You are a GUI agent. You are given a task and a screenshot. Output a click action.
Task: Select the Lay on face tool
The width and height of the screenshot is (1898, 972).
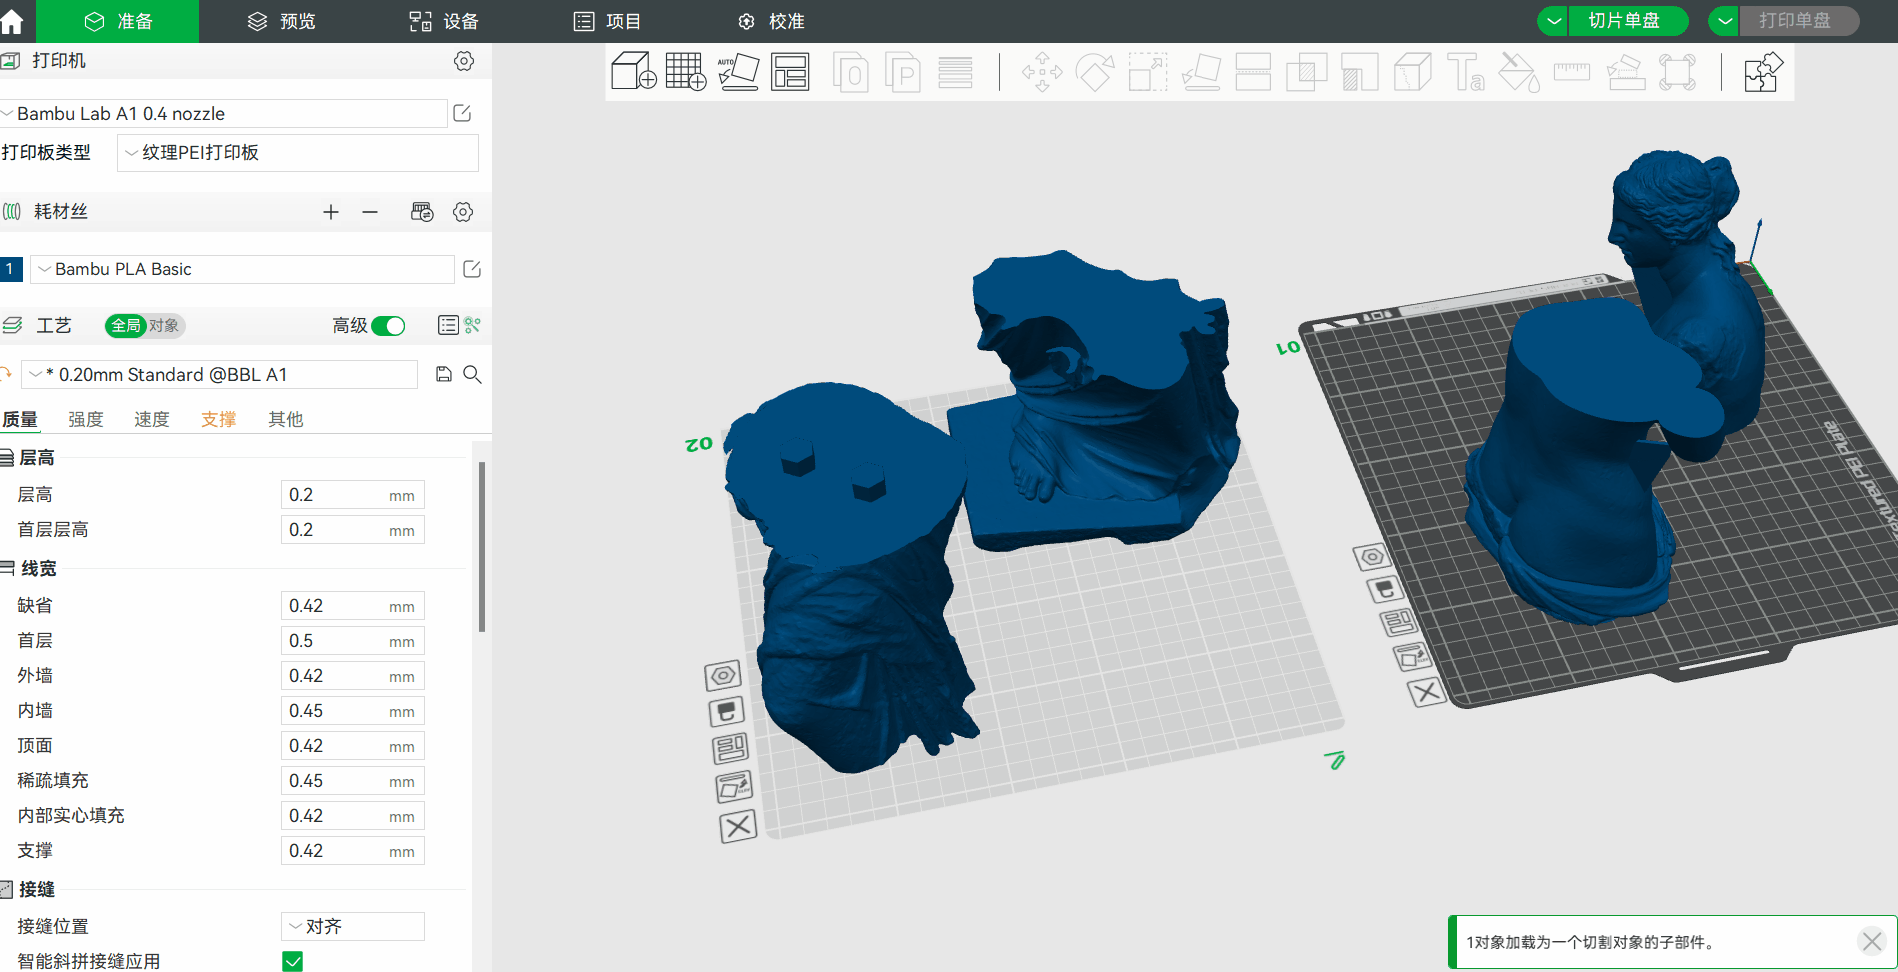click(x=1201, y=72)
